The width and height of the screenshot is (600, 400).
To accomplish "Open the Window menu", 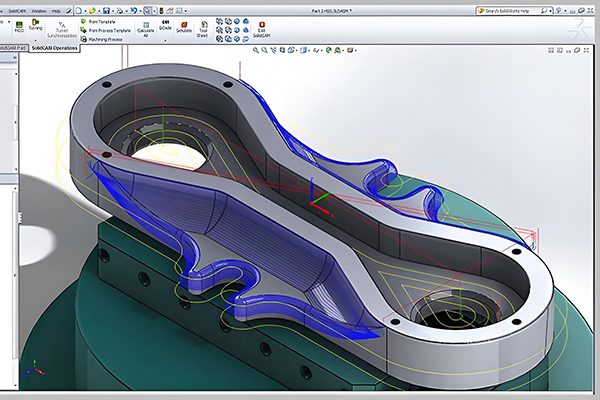I will (39, 11).
